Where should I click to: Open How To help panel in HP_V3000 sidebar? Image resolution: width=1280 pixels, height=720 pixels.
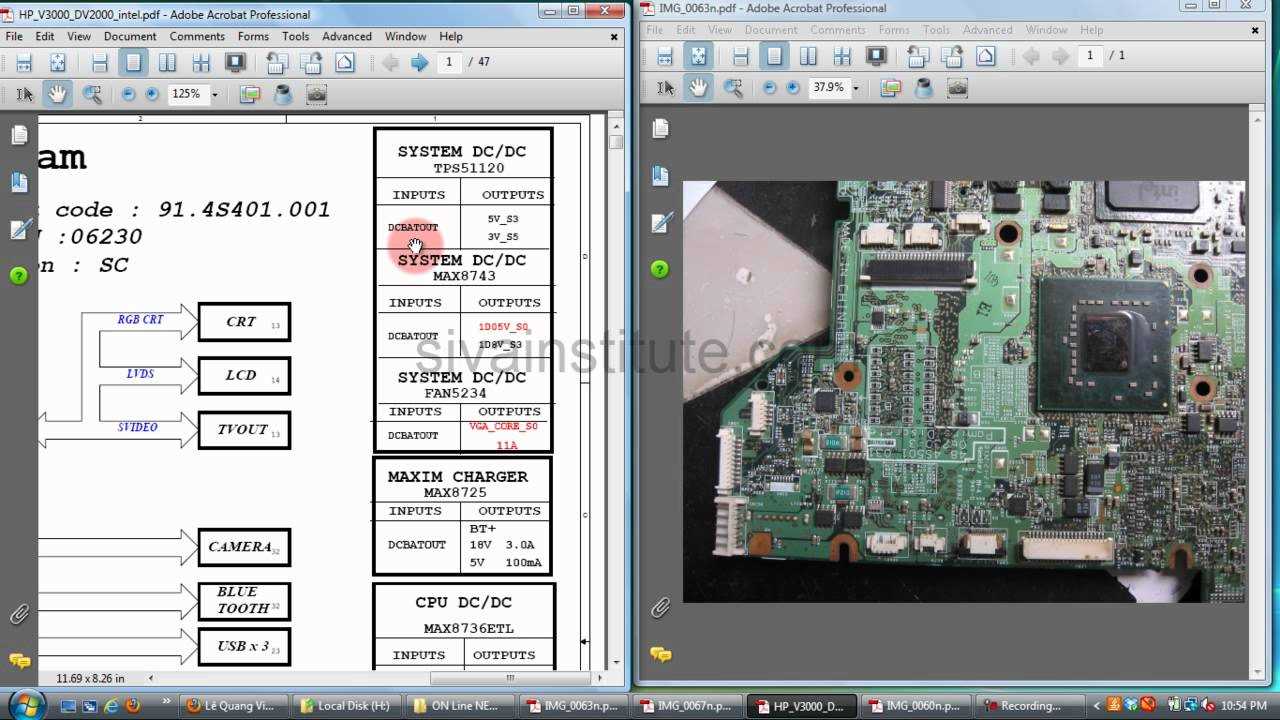pyautogui.click(x=19, y=275)
